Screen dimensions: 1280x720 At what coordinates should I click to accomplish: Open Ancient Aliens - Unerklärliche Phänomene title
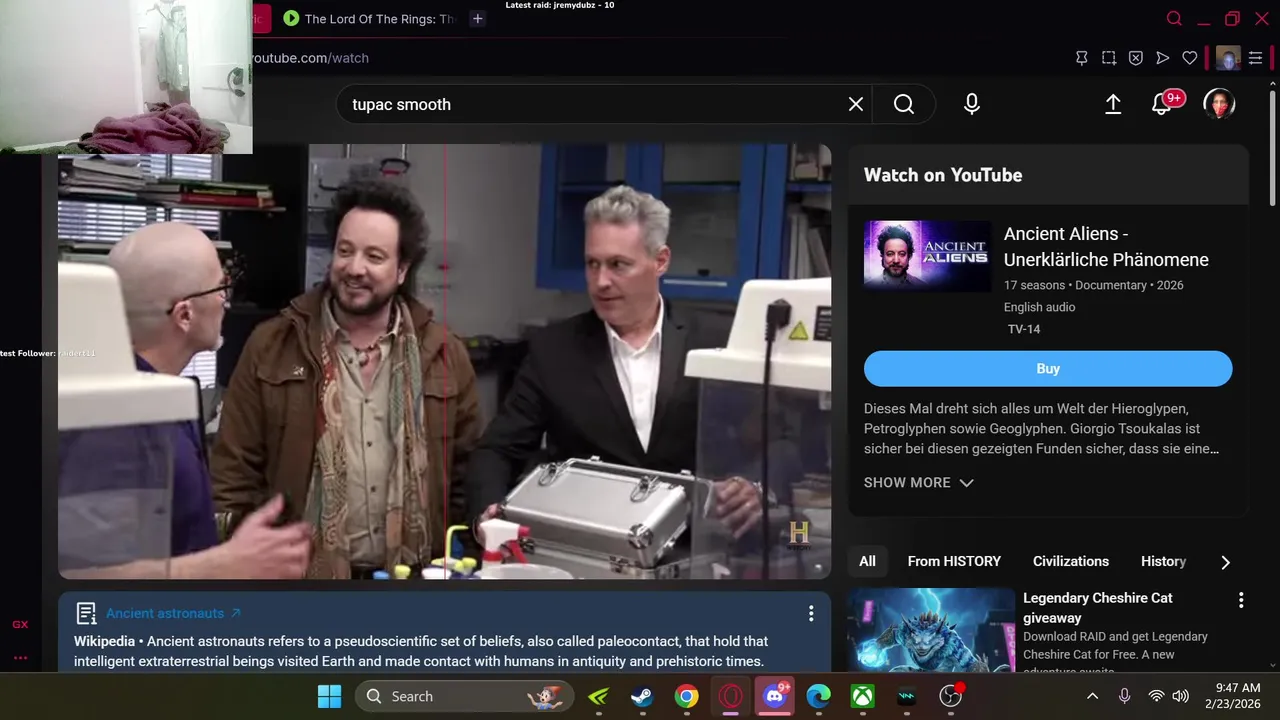click(x=1106, y=246)
